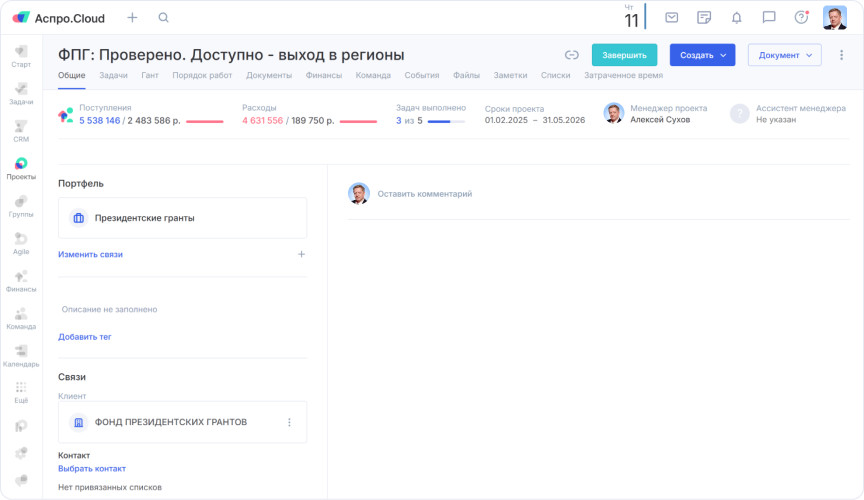Viewport: 864px width, 500px height.
Task: Open the Списки tab
Action: 555,76
